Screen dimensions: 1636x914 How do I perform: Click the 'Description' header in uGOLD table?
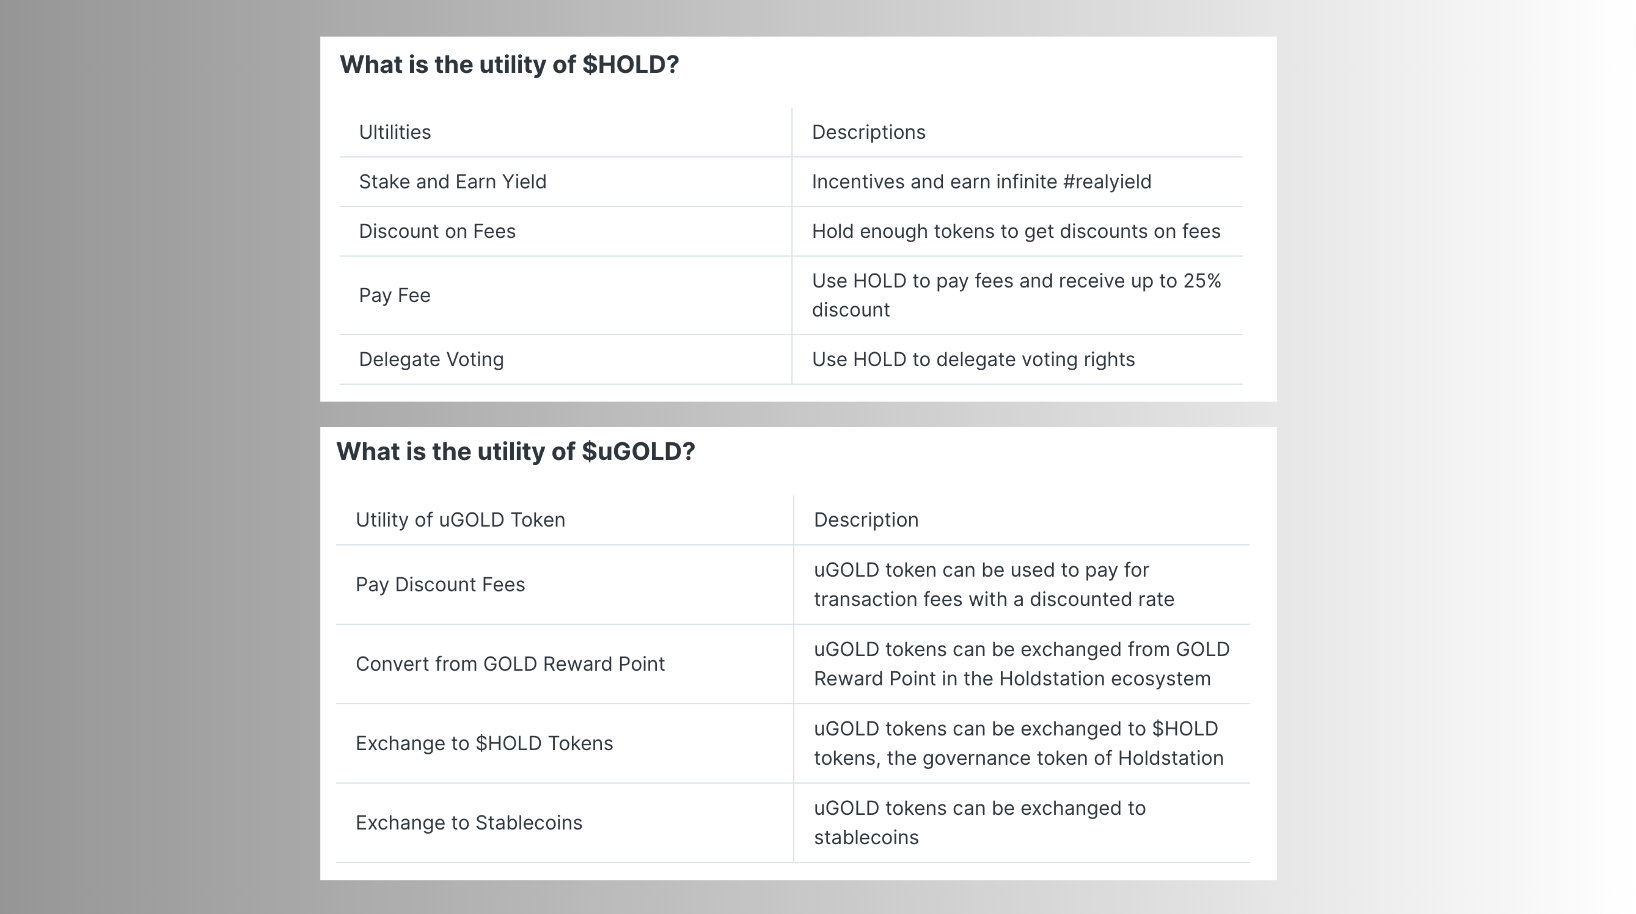(x=866, y=520)
